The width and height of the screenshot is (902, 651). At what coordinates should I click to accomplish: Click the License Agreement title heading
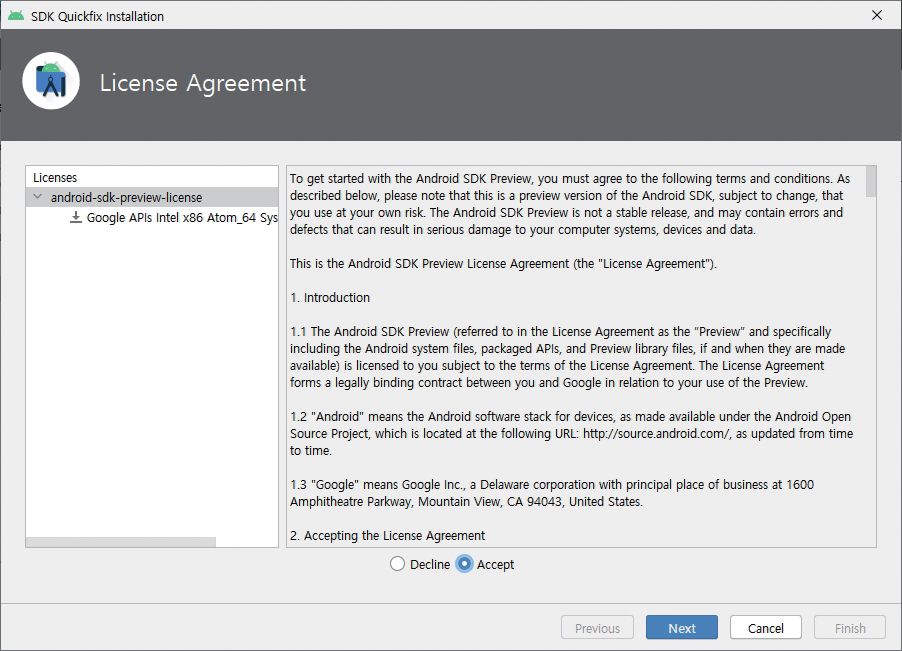tap(202, 83)
